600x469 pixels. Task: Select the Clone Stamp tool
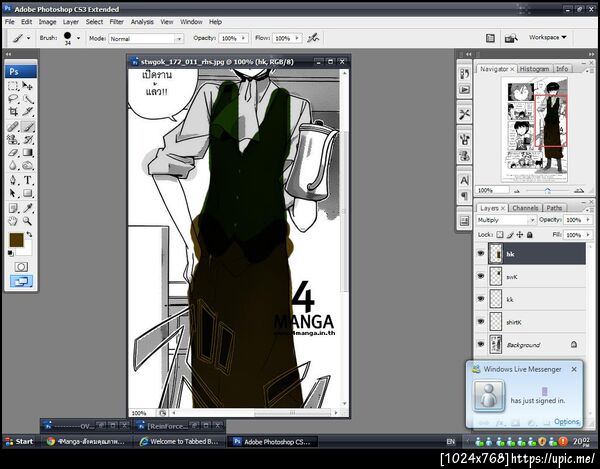pos(13,140)
